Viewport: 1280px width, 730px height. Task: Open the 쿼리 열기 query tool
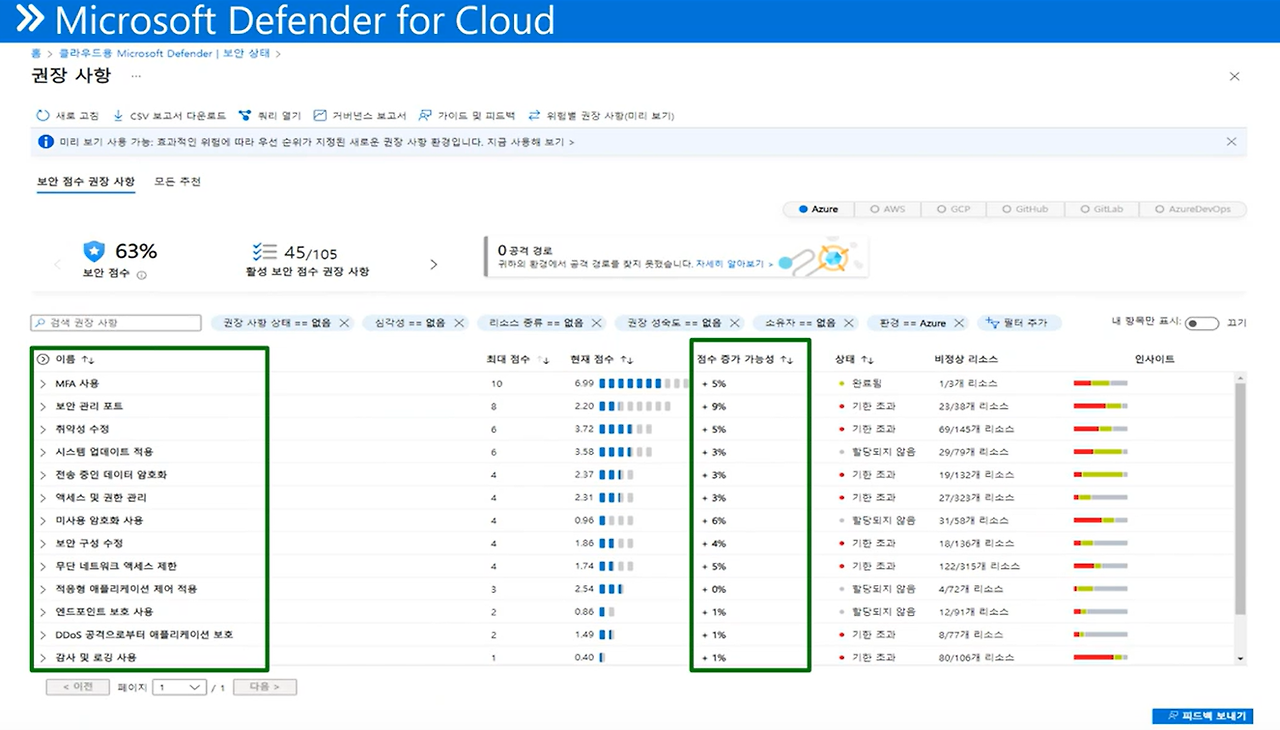coord(270,115)
